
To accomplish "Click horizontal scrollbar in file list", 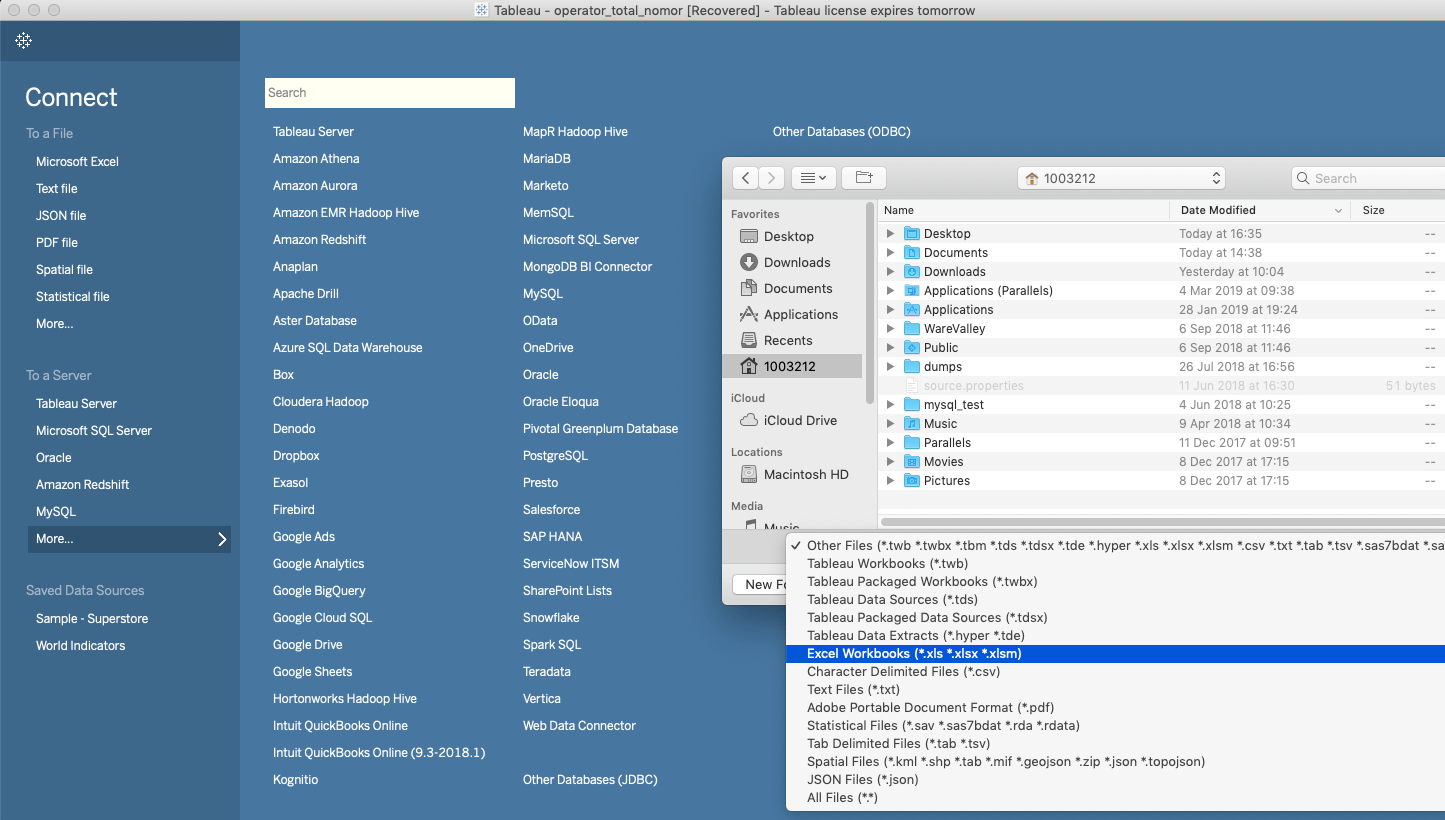I will pos(1163,522).
